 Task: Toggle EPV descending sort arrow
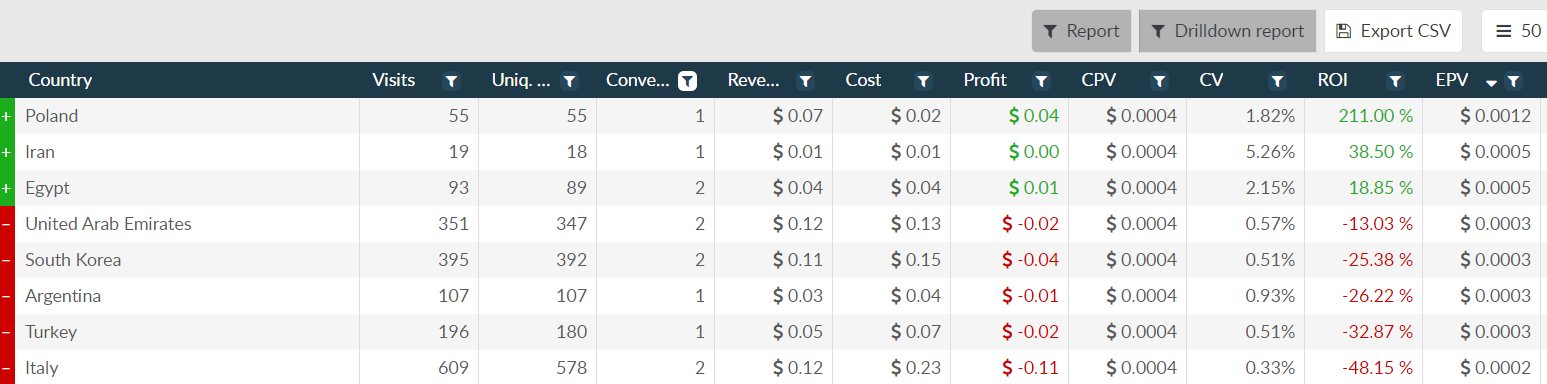click(x=1491, y=82)
